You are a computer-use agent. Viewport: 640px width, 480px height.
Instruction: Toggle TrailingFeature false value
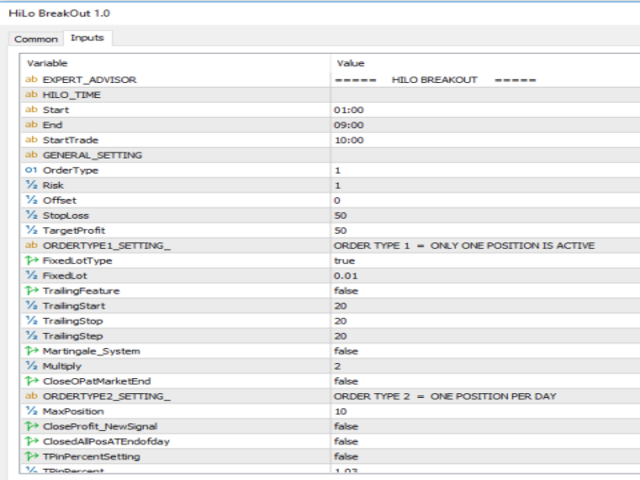346,290
